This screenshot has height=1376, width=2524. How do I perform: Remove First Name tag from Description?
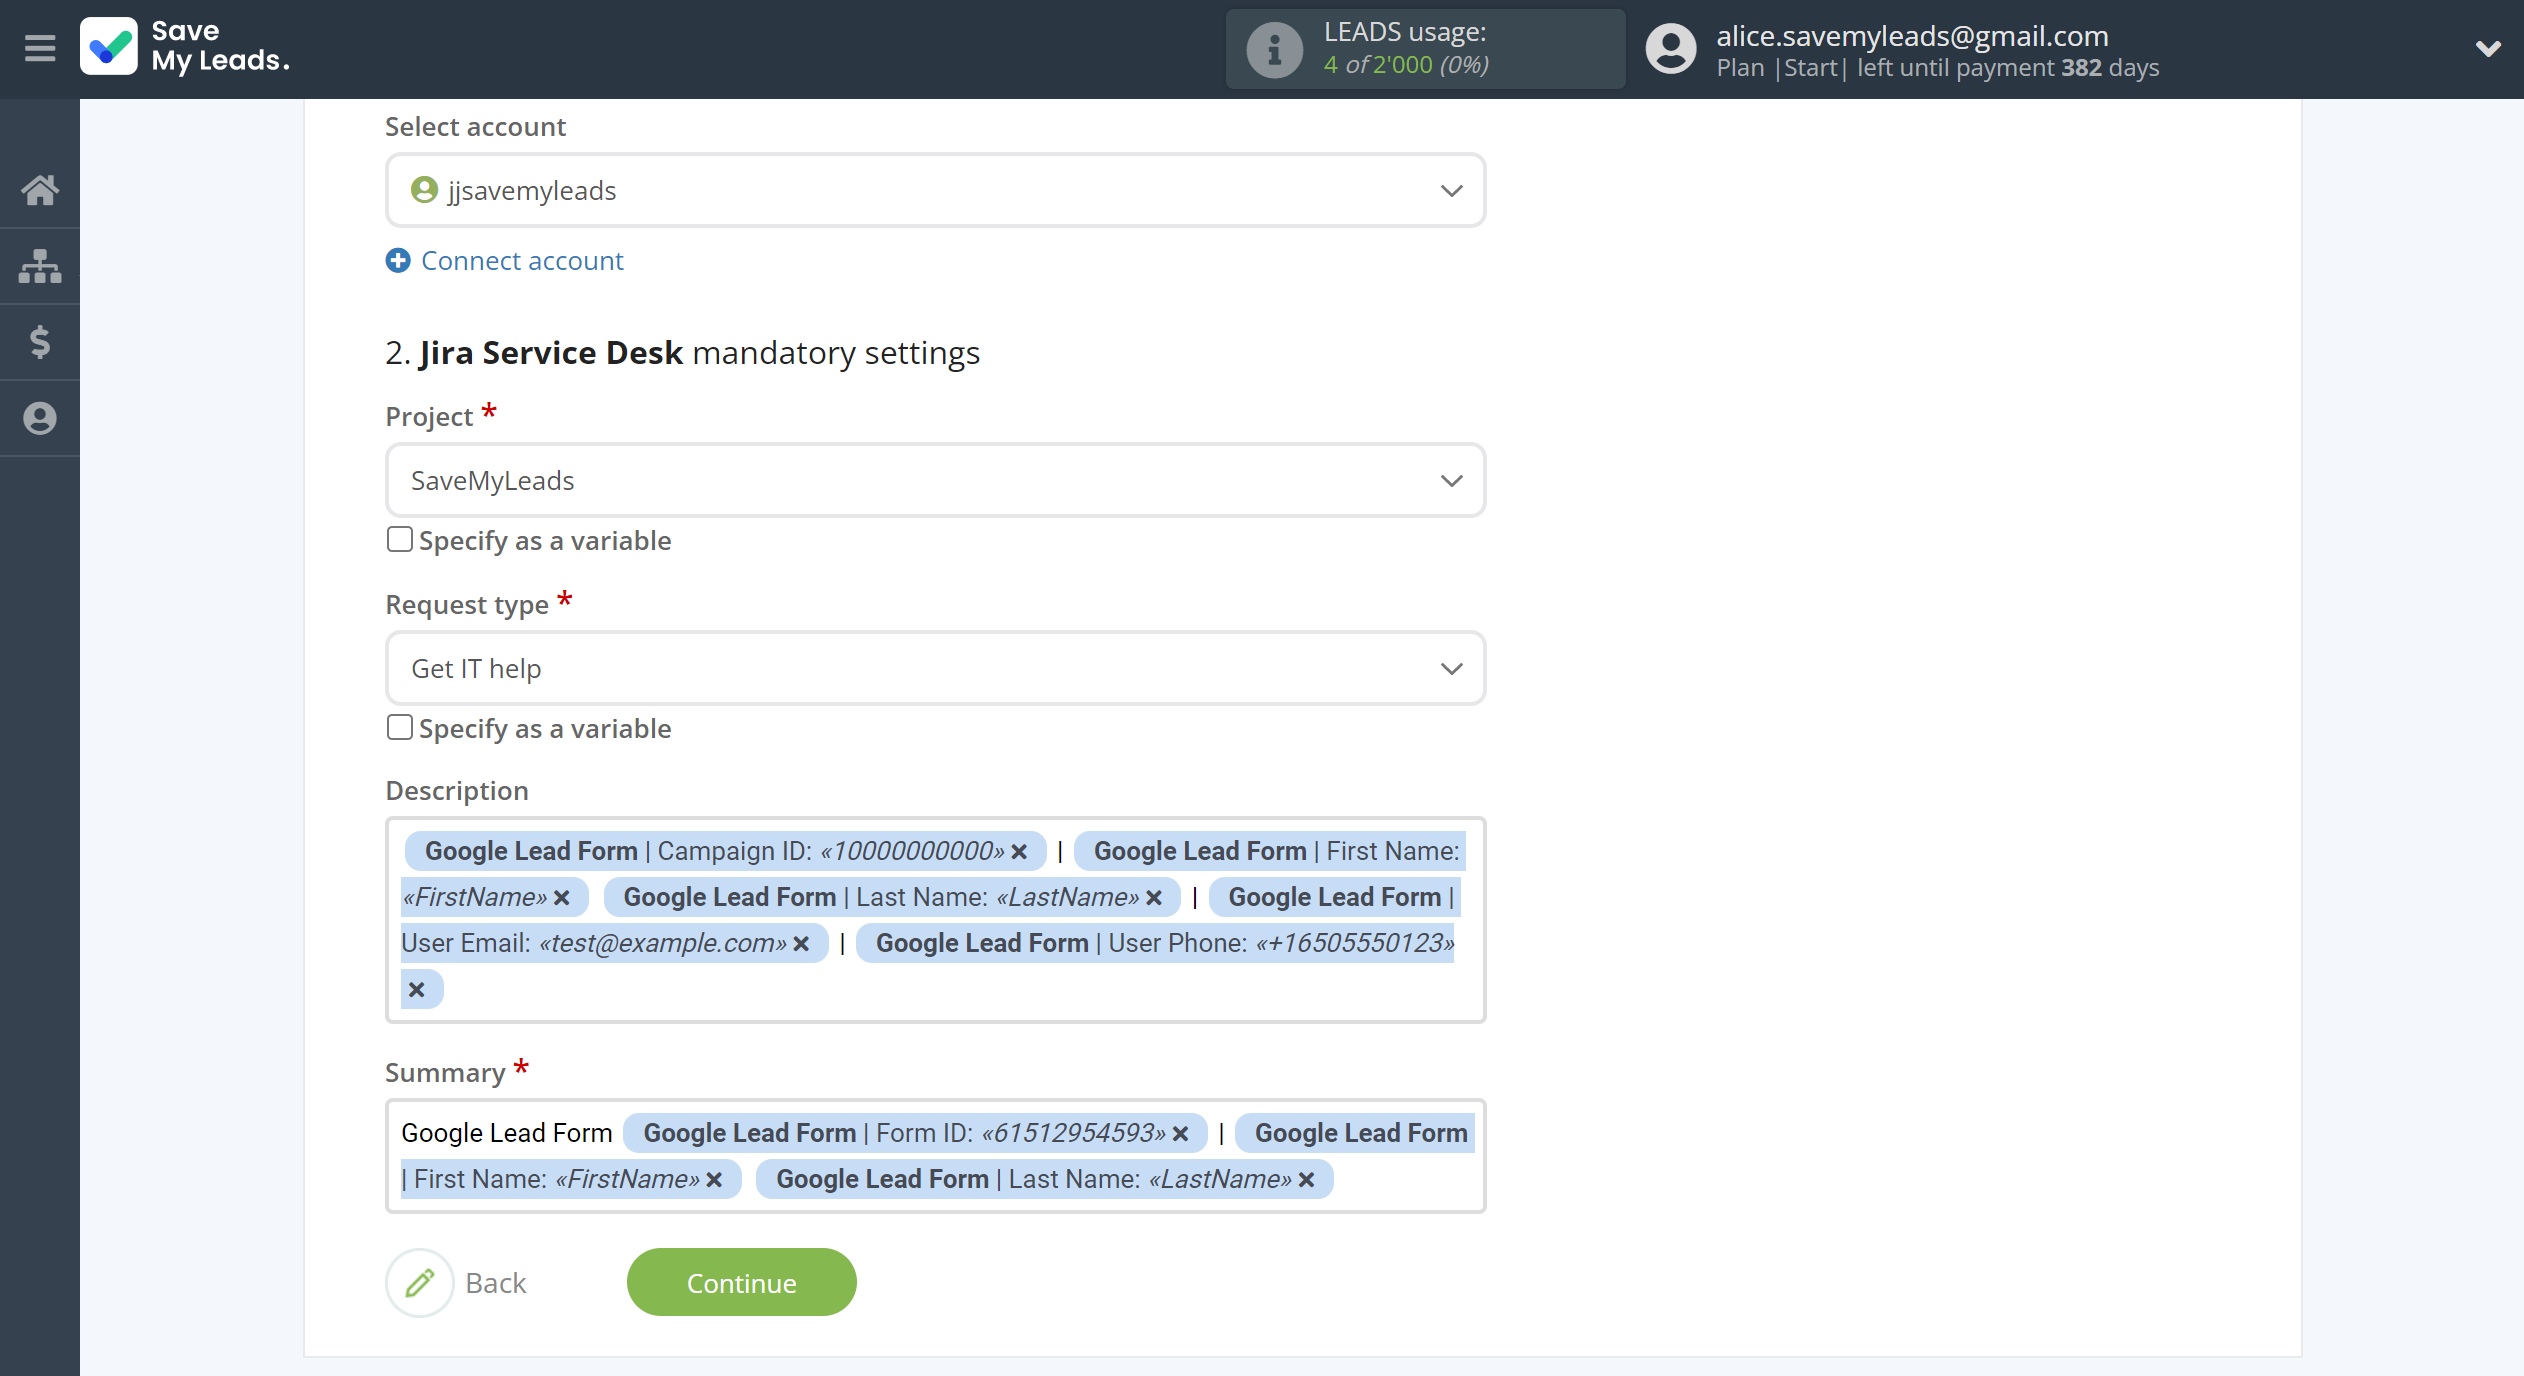tap(561, 898)
